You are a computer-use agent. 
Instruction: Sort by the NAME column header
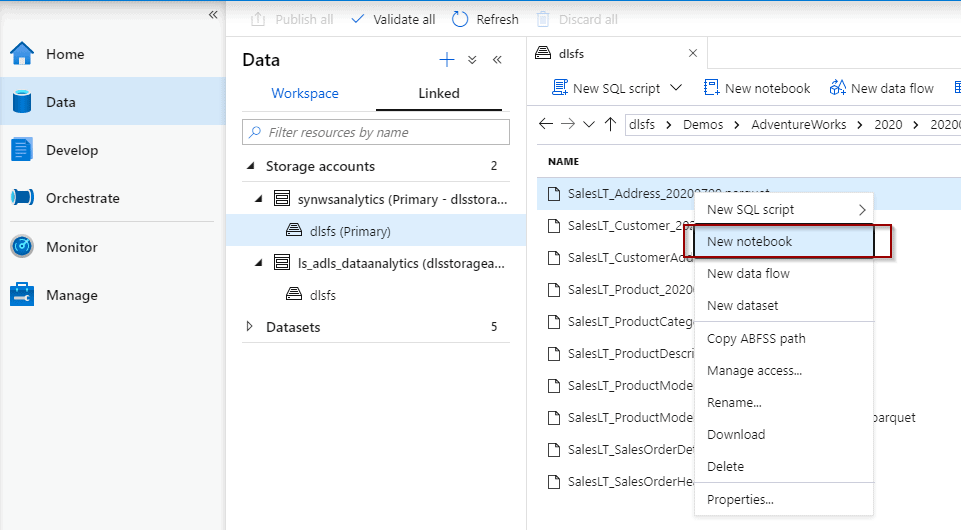pos(563,161)
